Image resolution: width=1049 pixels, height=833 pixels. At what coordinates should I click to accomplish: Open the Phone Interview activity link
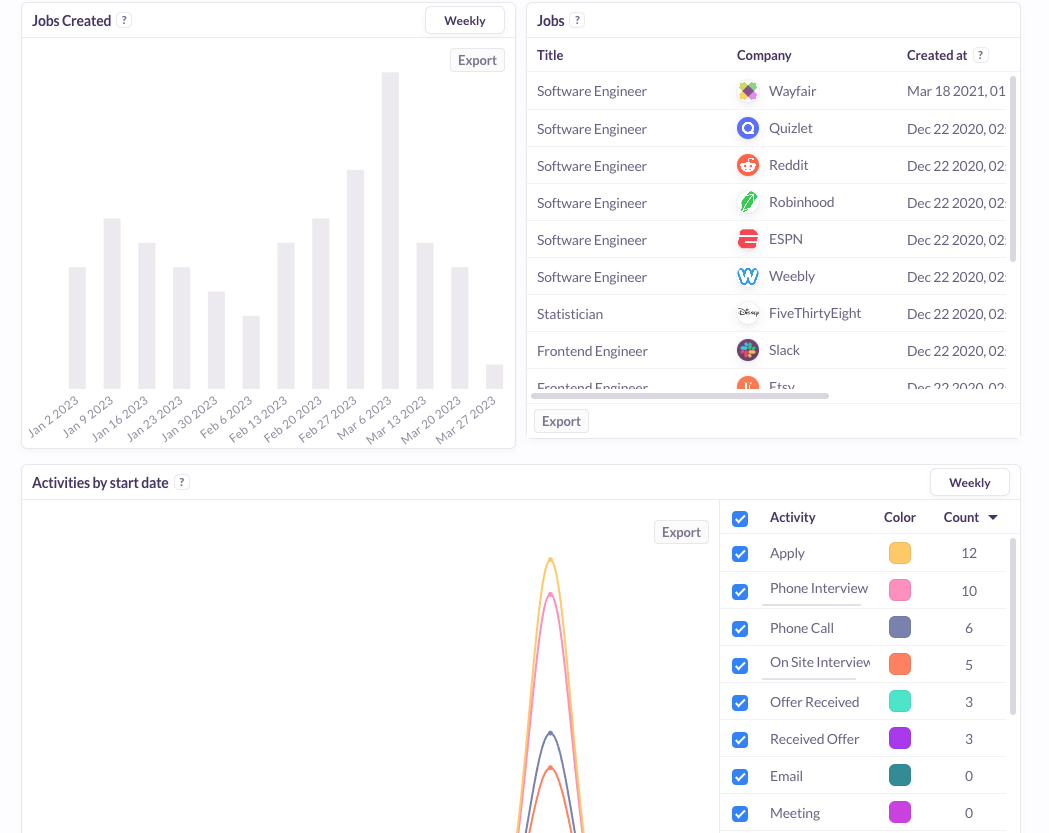point(818,588)
